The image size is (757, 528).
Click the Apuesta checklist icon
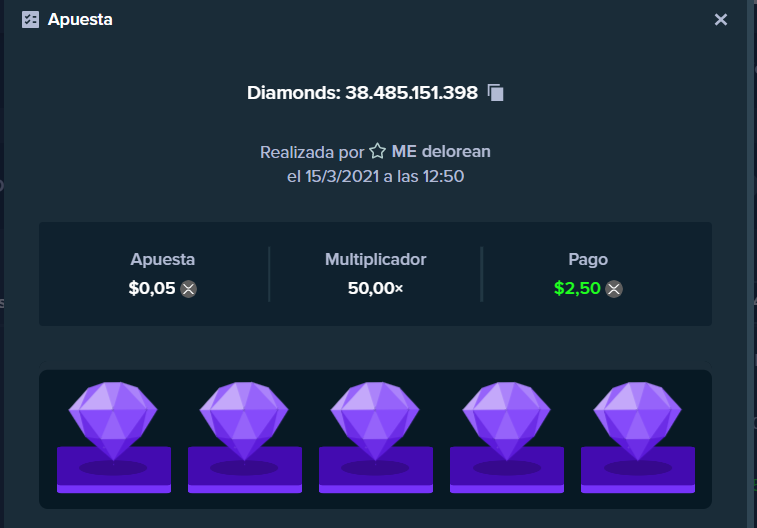pyautogui.click(x=30, y=19)
